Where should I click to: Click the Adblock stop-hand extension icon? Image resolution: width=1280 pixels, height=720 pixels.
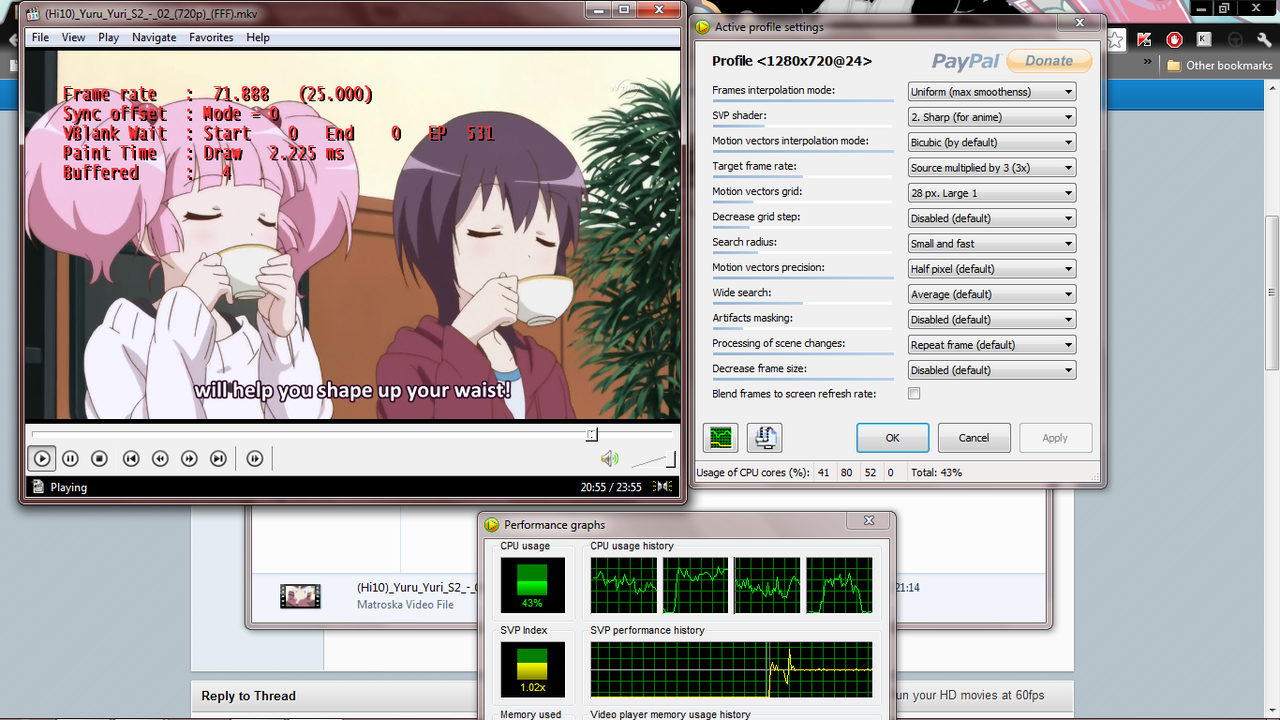pos(1175,40)
